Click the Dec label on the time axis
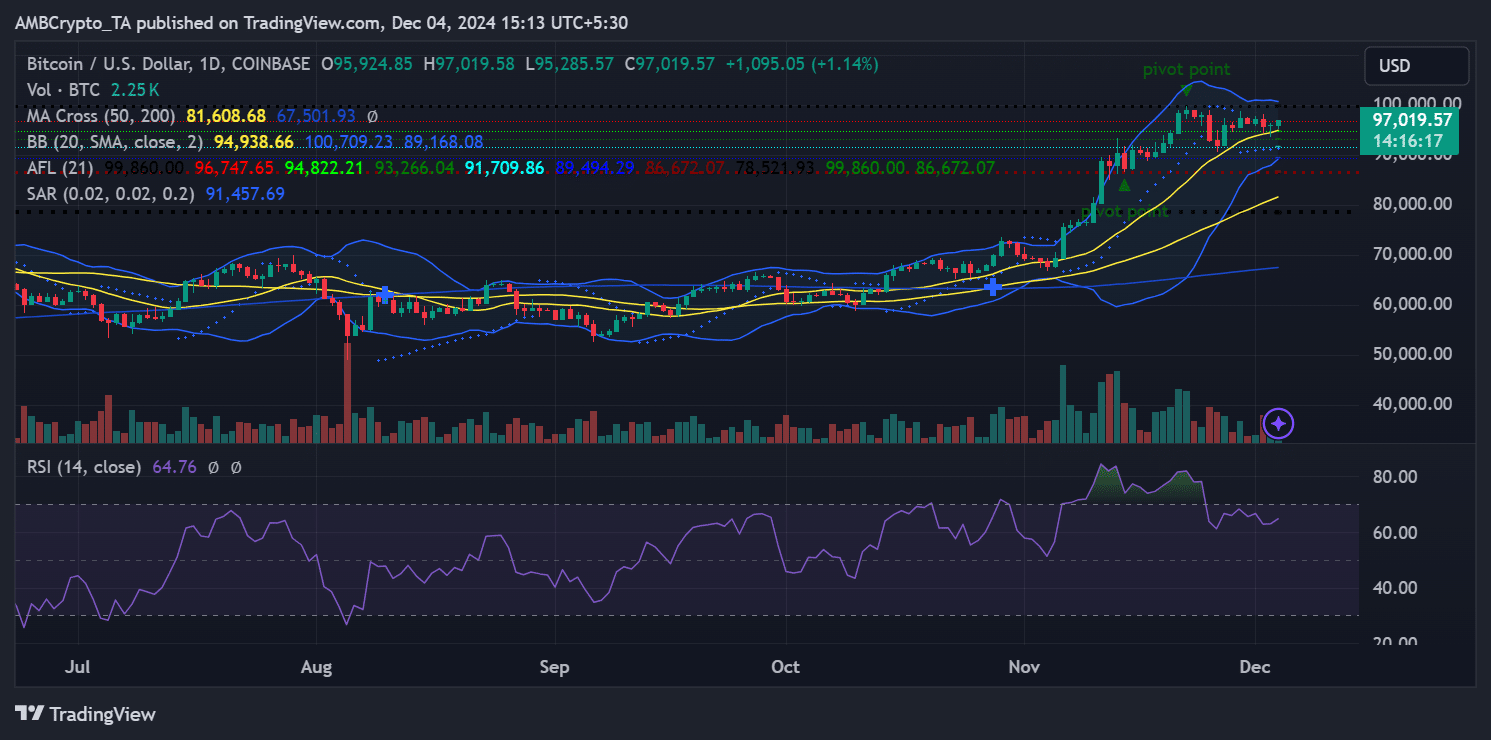 point(1256,666)
